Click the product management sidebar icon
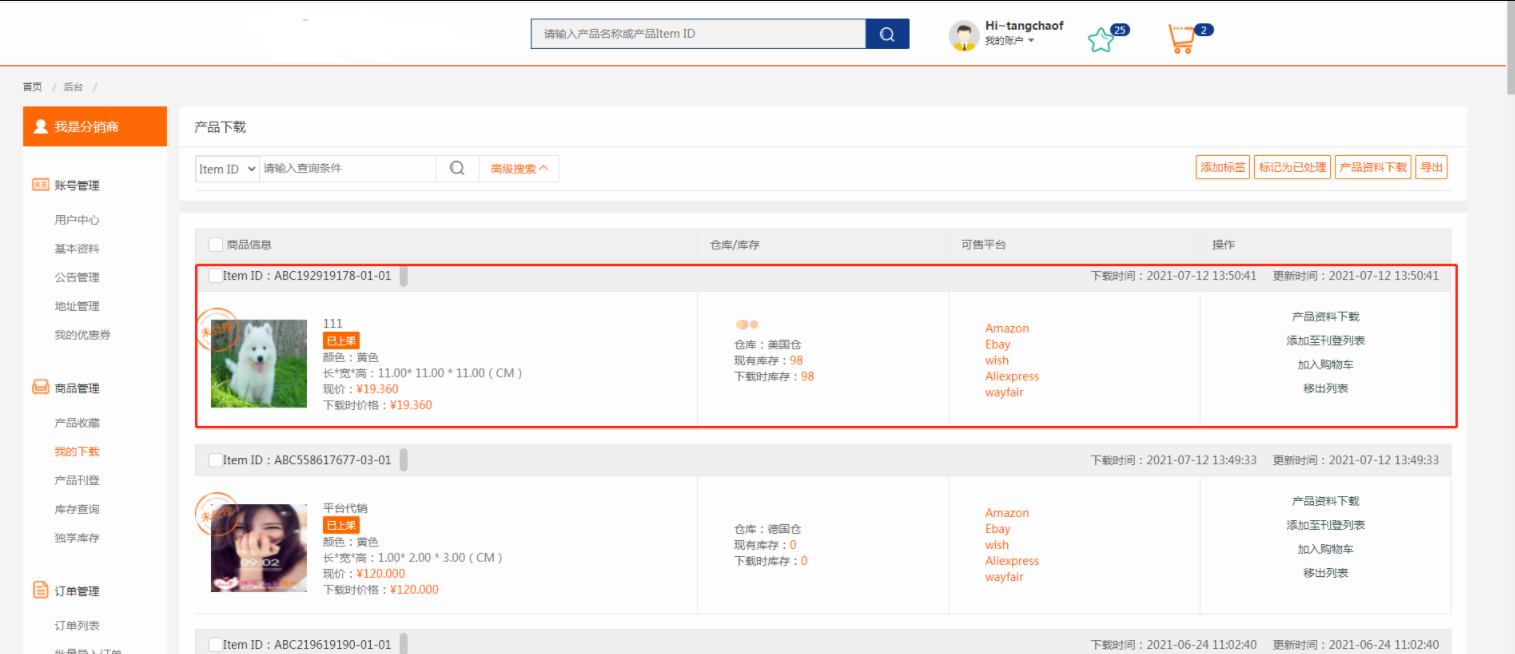This screenshot has height=654, width=1515. [x=41, y=388]
